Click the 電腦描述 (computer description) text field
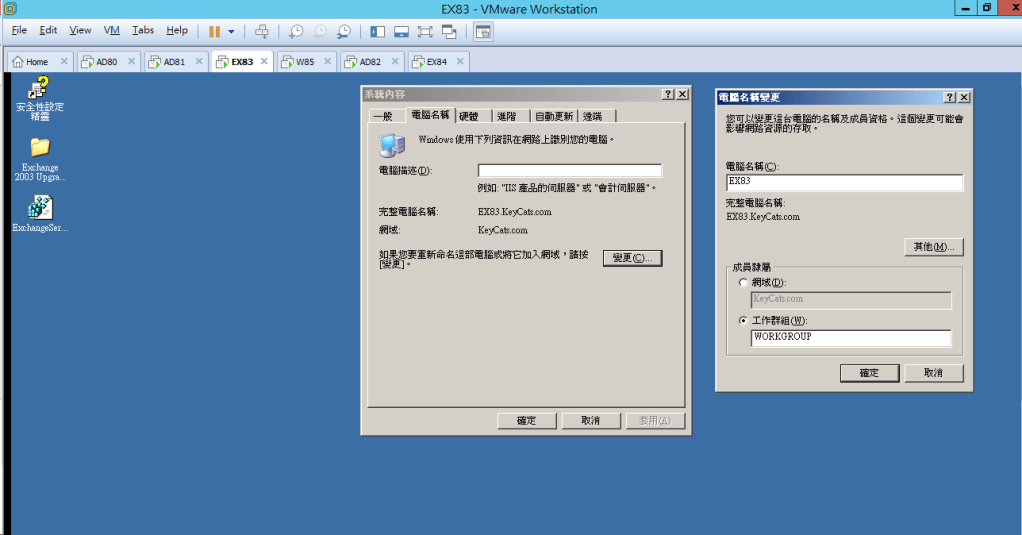Viewport: 1022px width, 535px height. (569, 171)
